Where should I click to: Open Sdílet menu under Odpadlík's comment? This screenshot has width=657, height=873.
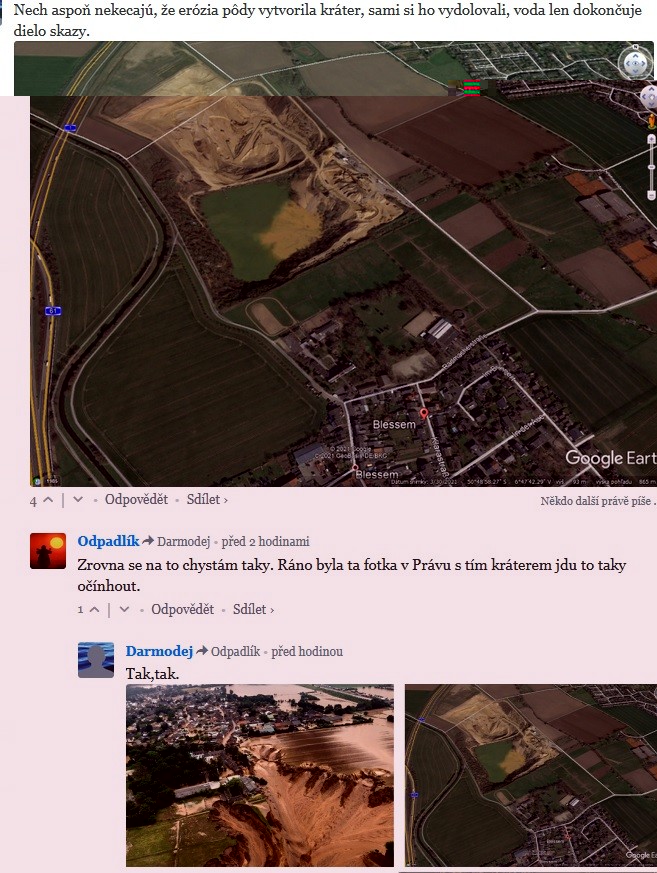coord(253,609)
